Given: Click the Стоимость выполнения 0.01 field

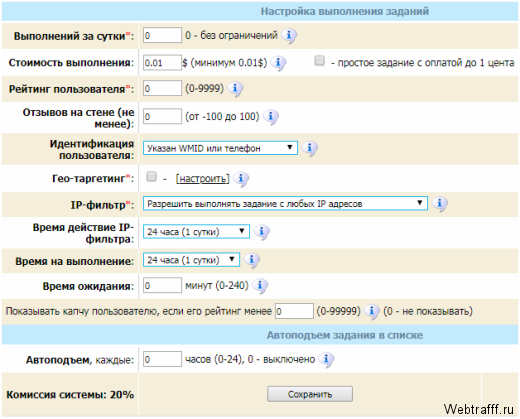Looking at the screenshot, I should point(162,63).
